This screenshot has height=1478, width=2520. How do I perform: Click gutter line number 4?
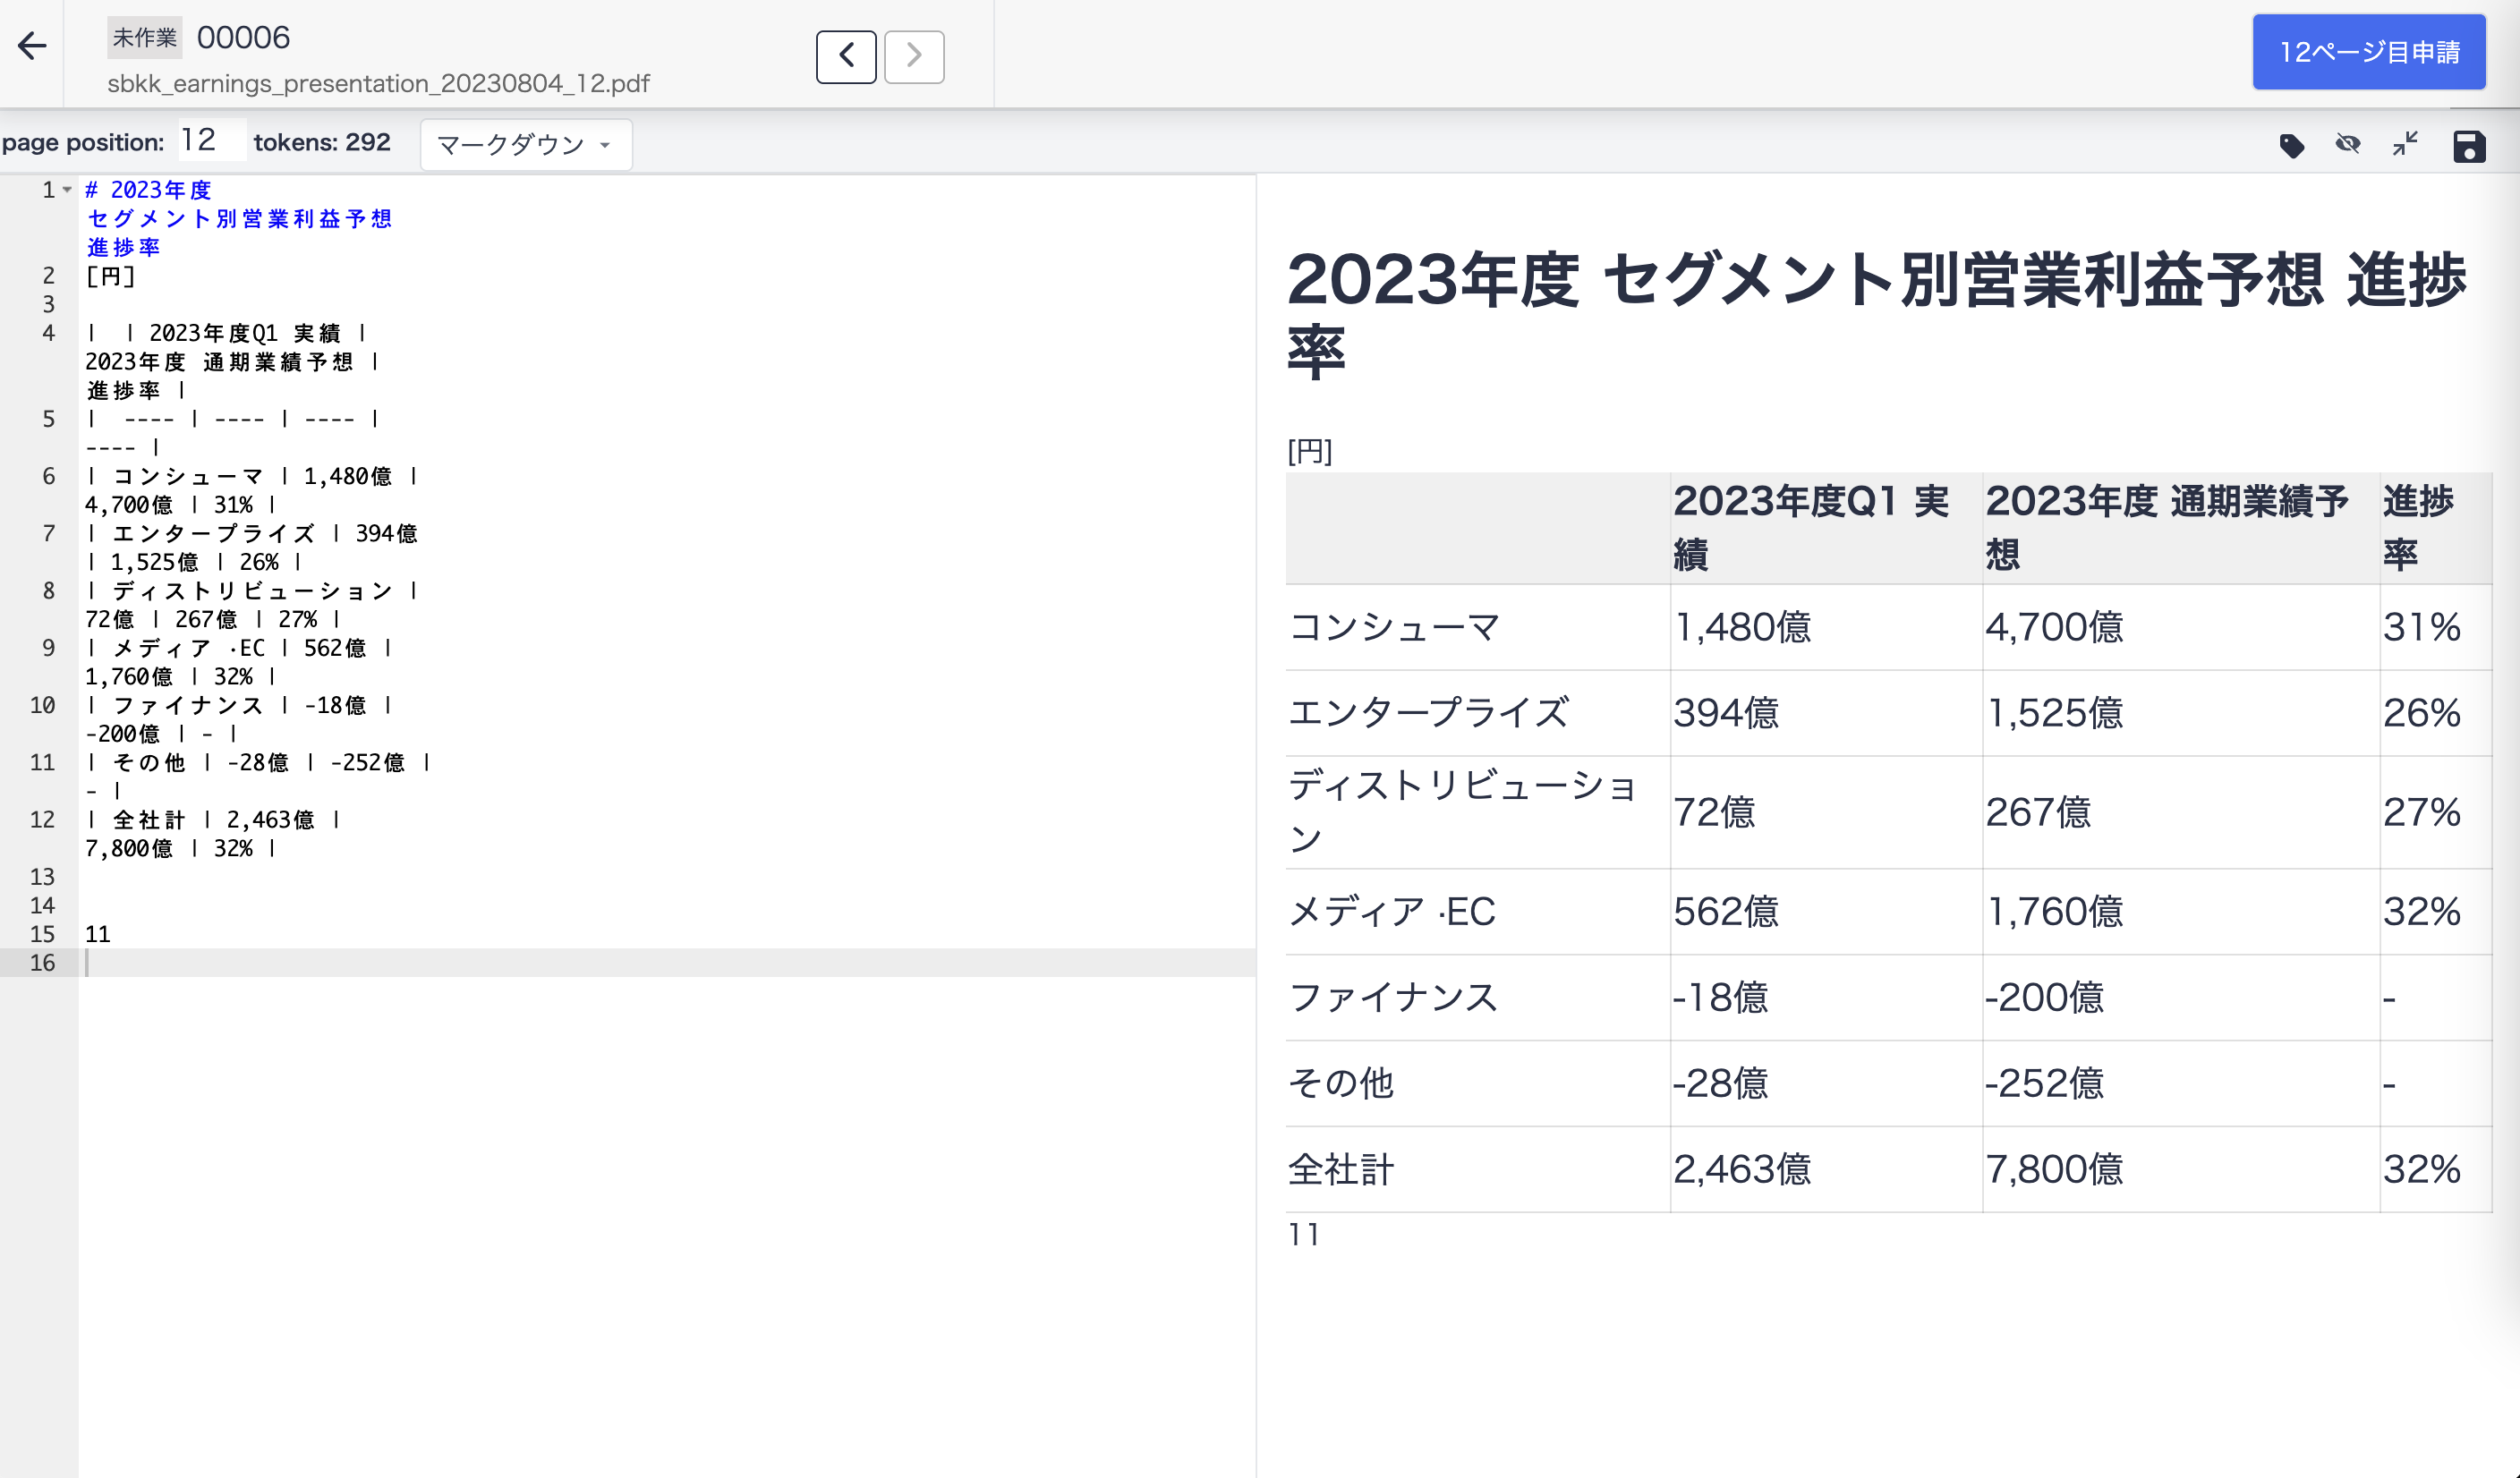point(48,333)
